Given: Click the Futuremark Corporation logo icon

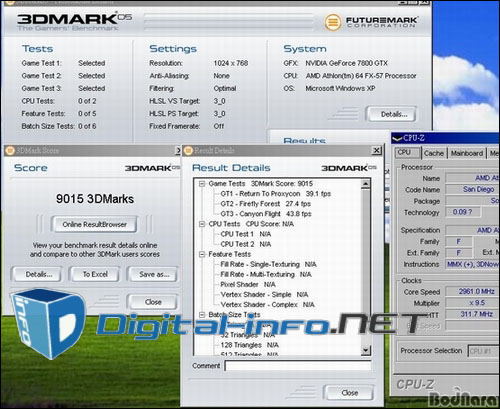Looking at the screenshot, I should [x=333, y=22].
